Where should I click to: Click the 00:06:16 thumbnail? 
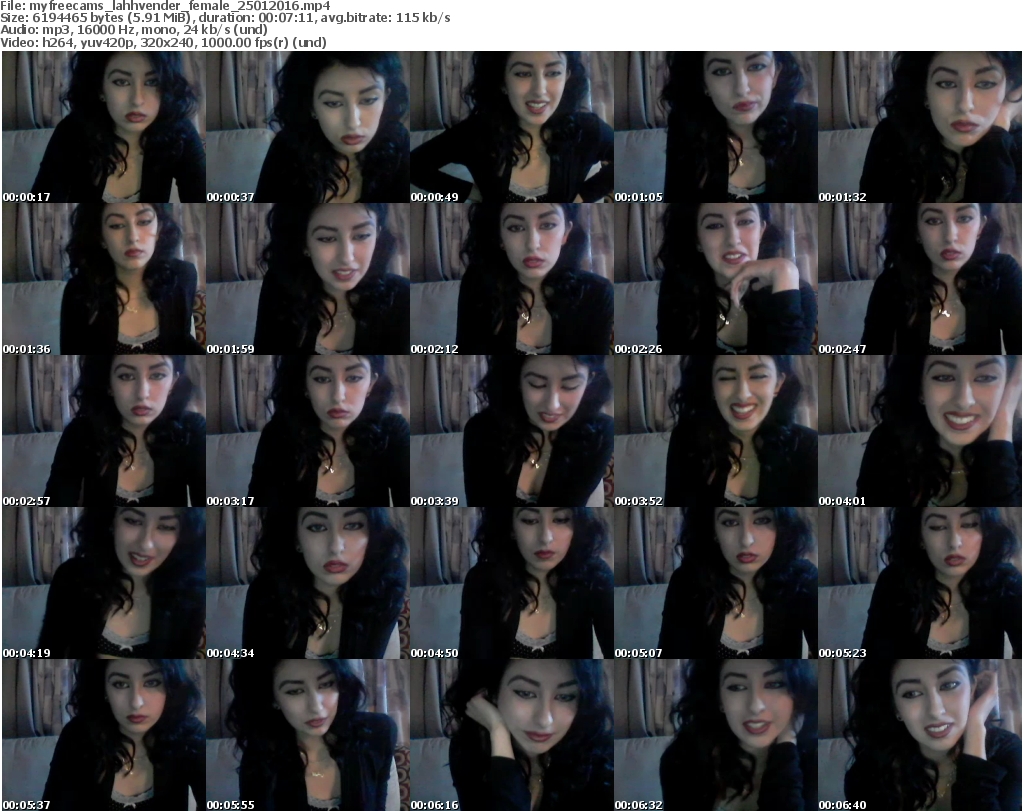click(x=511, y=735)
